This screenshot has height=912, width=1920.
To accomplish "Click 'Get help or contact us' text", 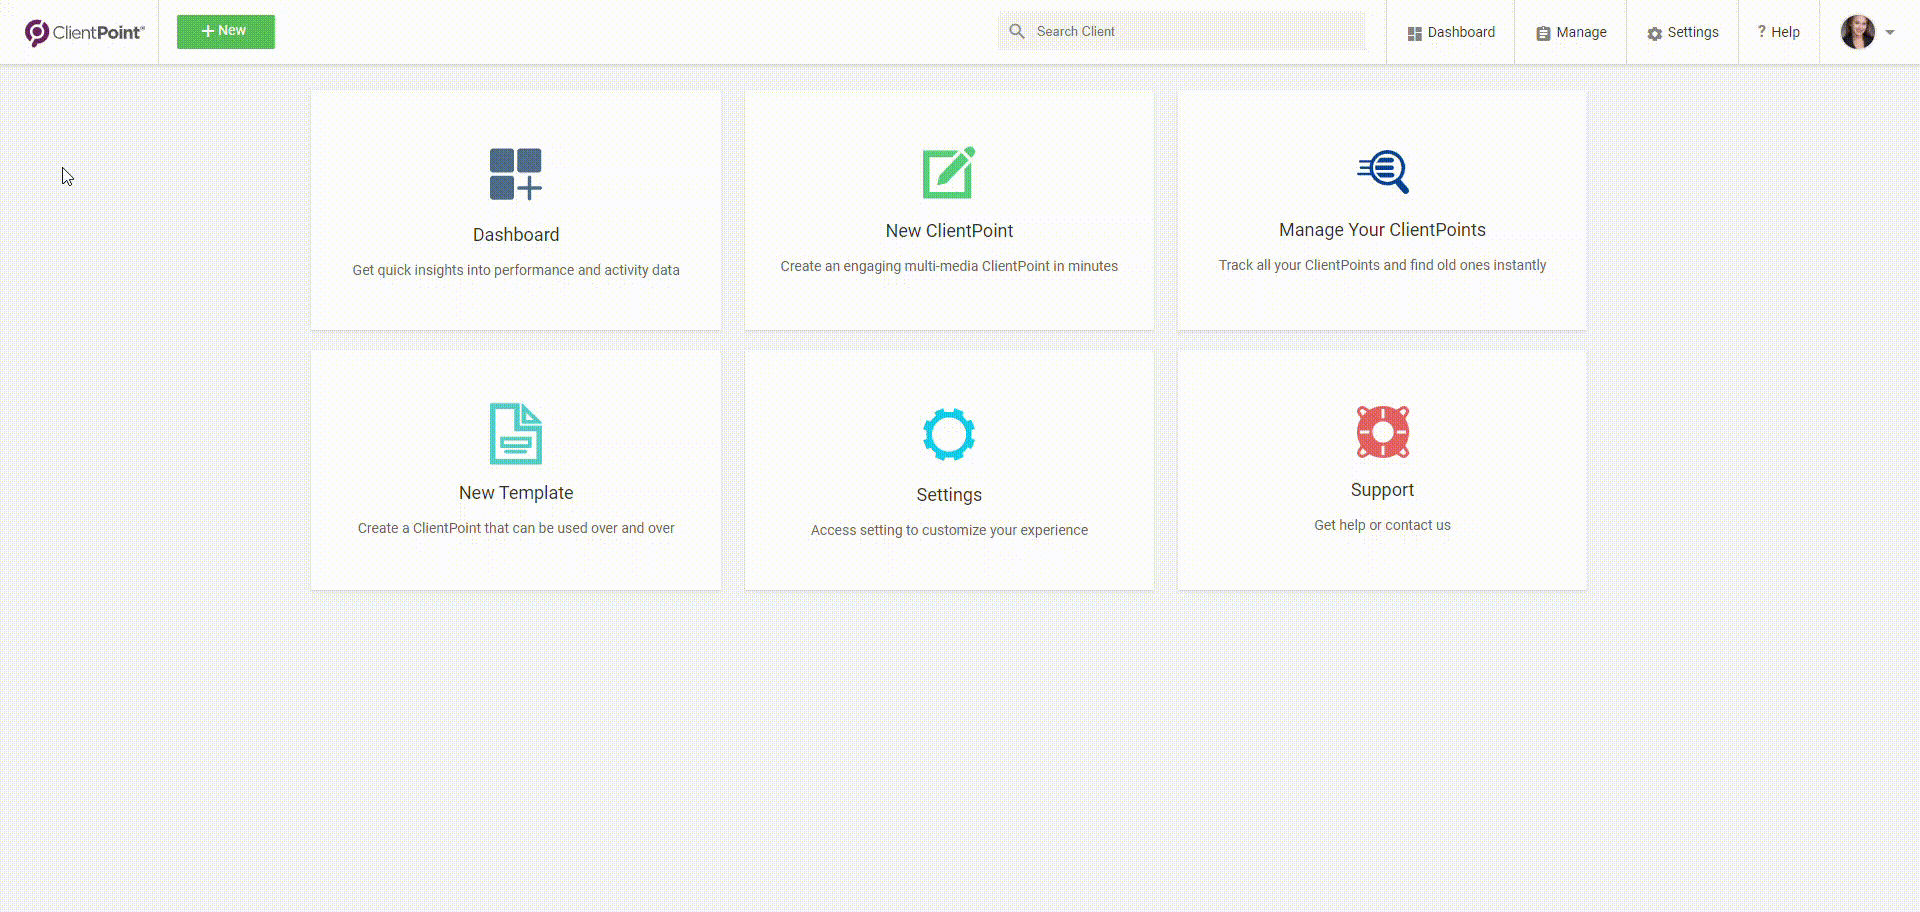I will [1382, 525].
